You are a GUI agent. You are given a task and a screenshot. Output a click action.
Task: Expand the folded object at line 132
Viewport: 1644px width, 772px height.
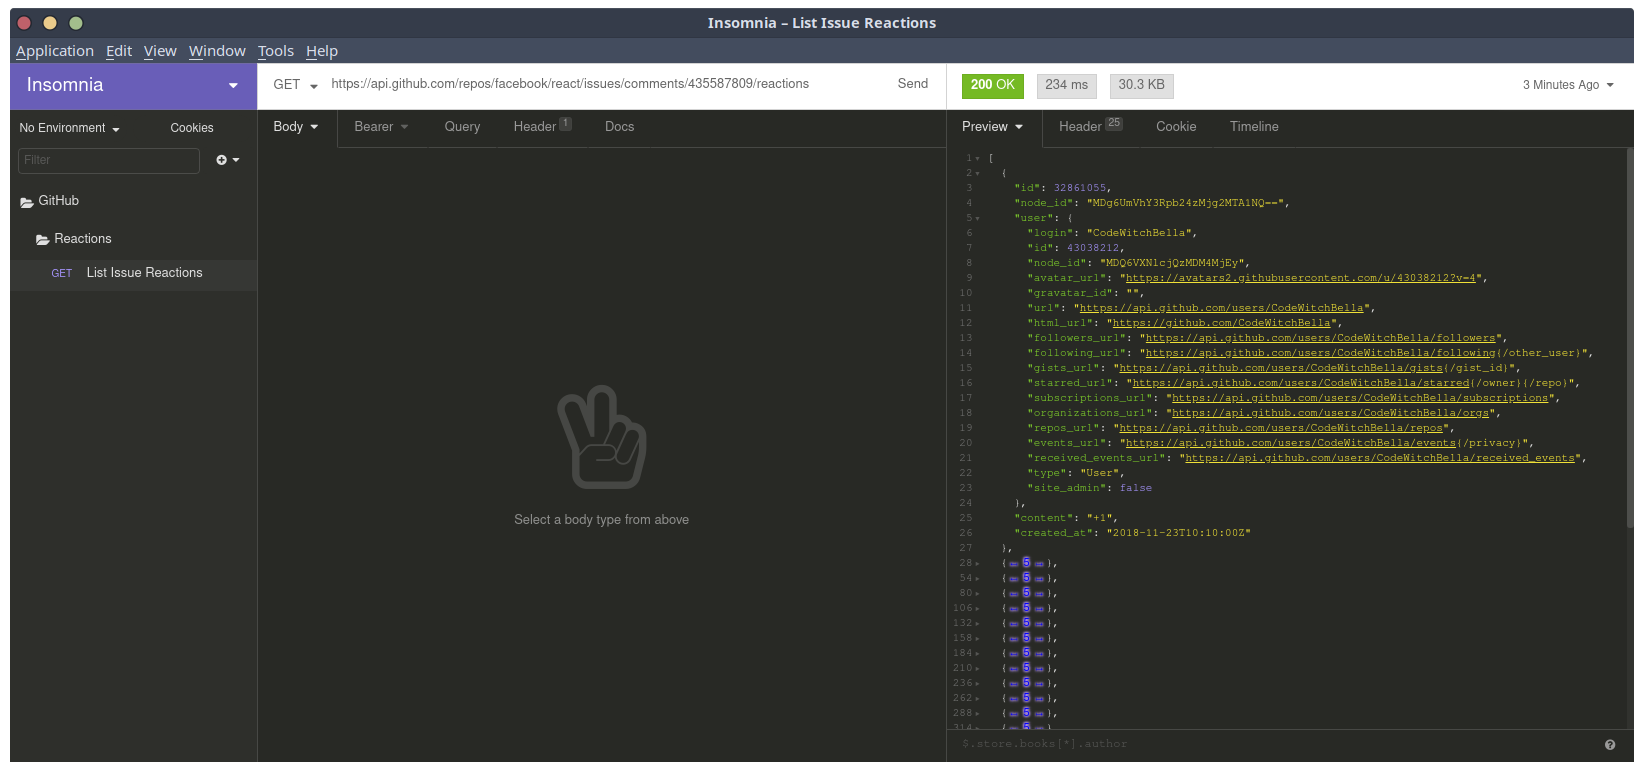[x=978, y=623]
